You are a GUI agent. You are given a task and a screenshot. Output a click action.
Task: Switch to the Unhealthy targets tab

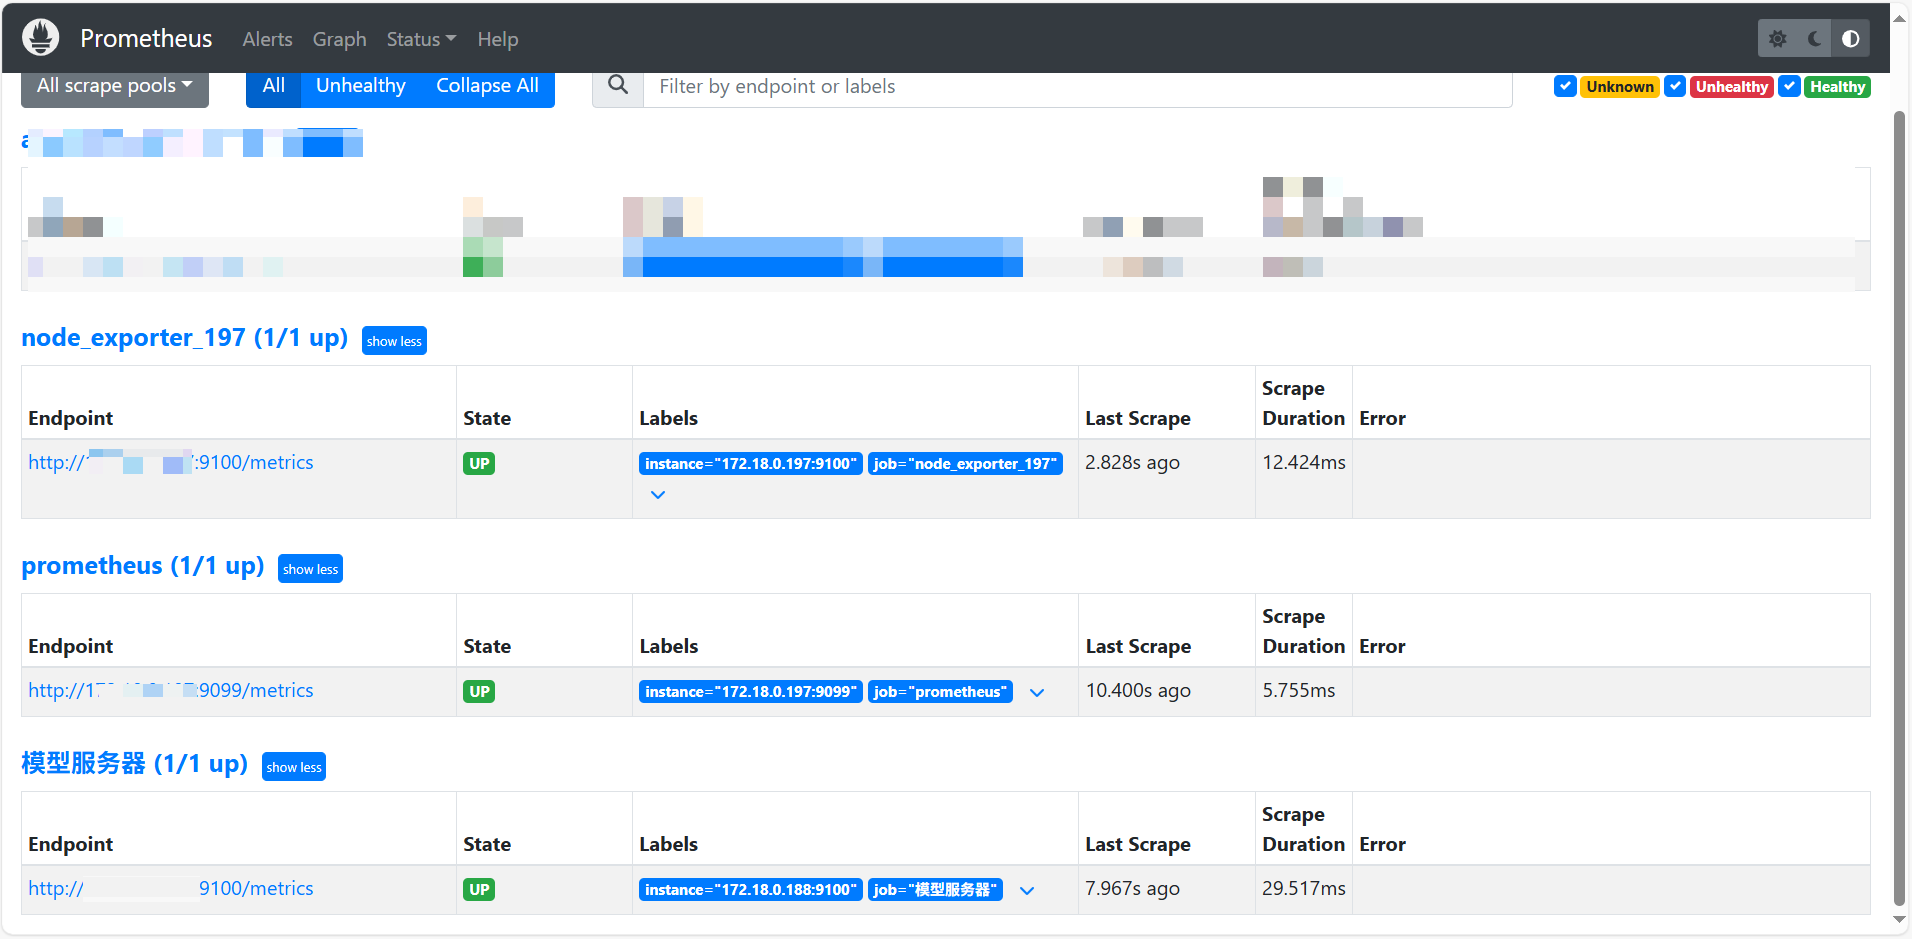(x=360, y=85)
